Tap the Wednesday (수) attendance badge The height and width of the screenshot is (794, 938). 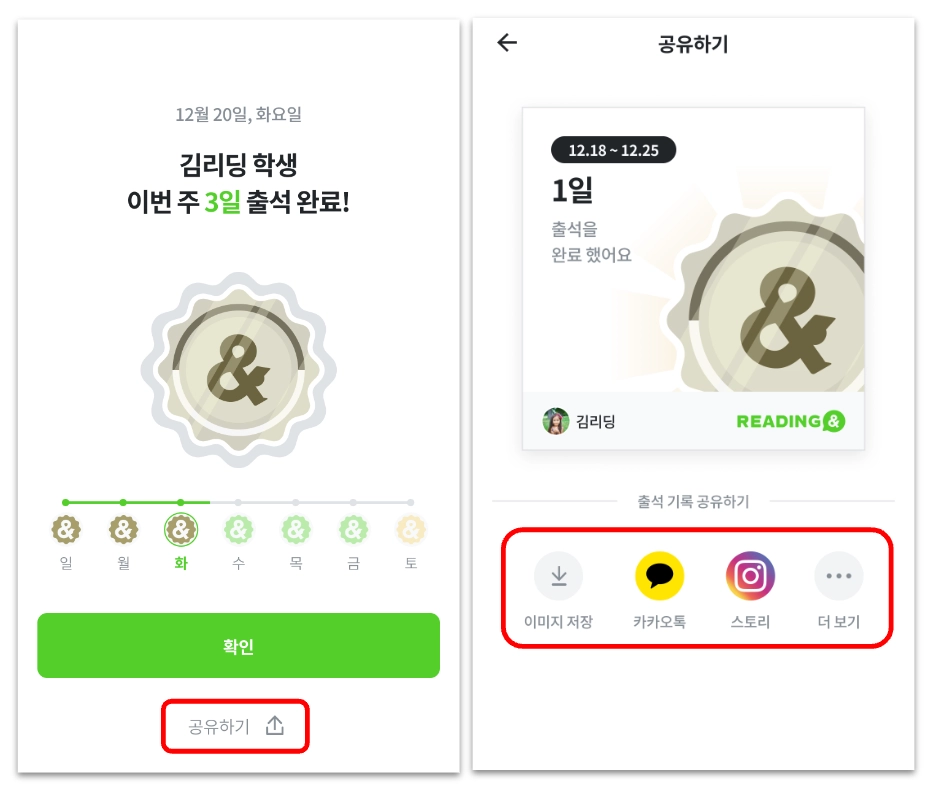(238, 530)
